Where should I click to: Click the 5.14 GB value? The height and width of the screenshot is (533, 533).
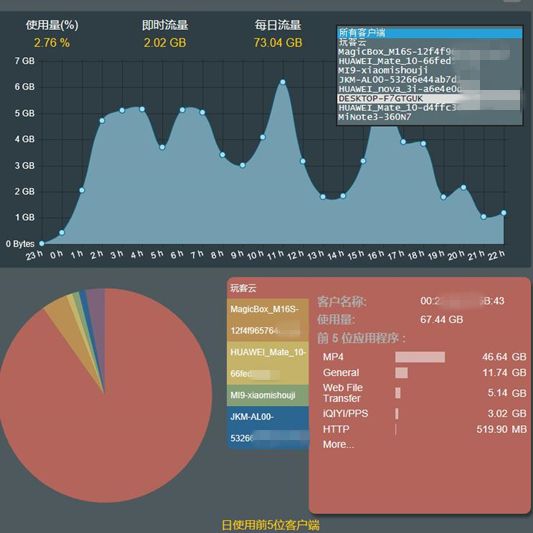(x=507, y=393)
